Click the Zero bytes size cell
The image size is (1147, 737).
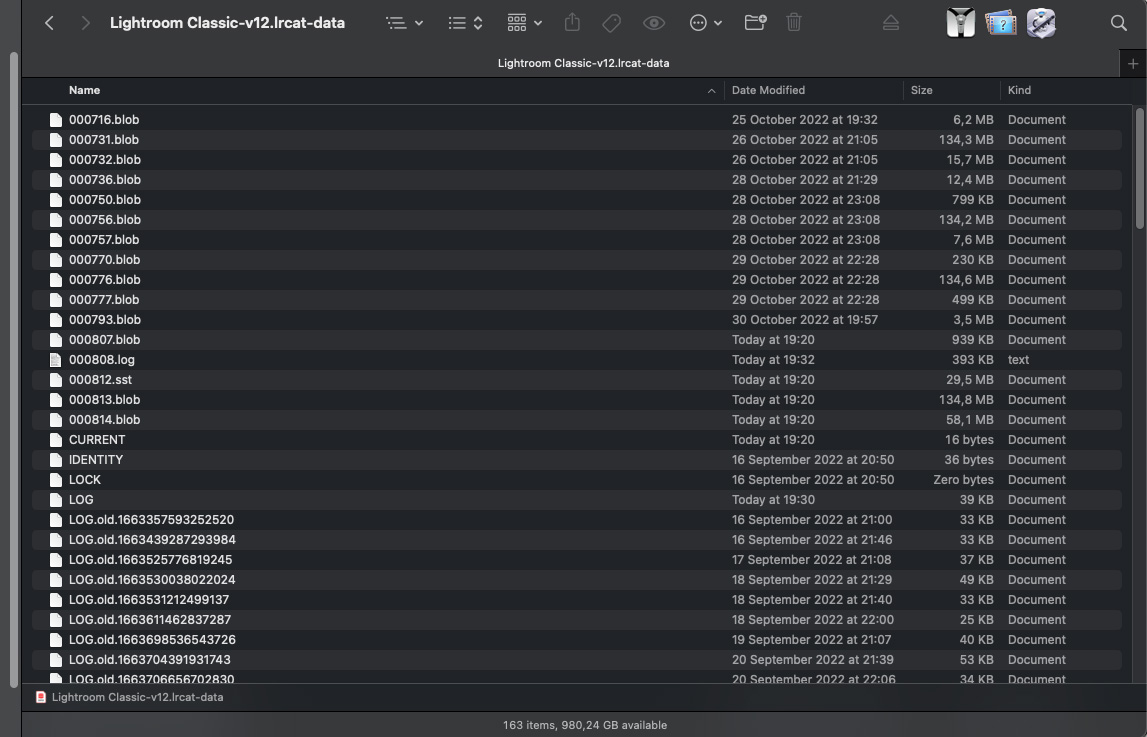(963, 480)
